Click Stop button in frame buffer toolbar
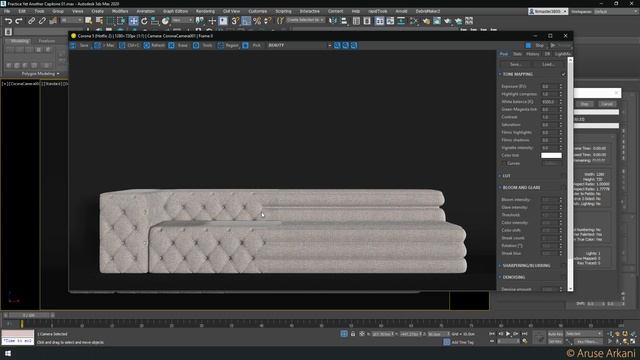The image size is (640, 360). [536, 45]
